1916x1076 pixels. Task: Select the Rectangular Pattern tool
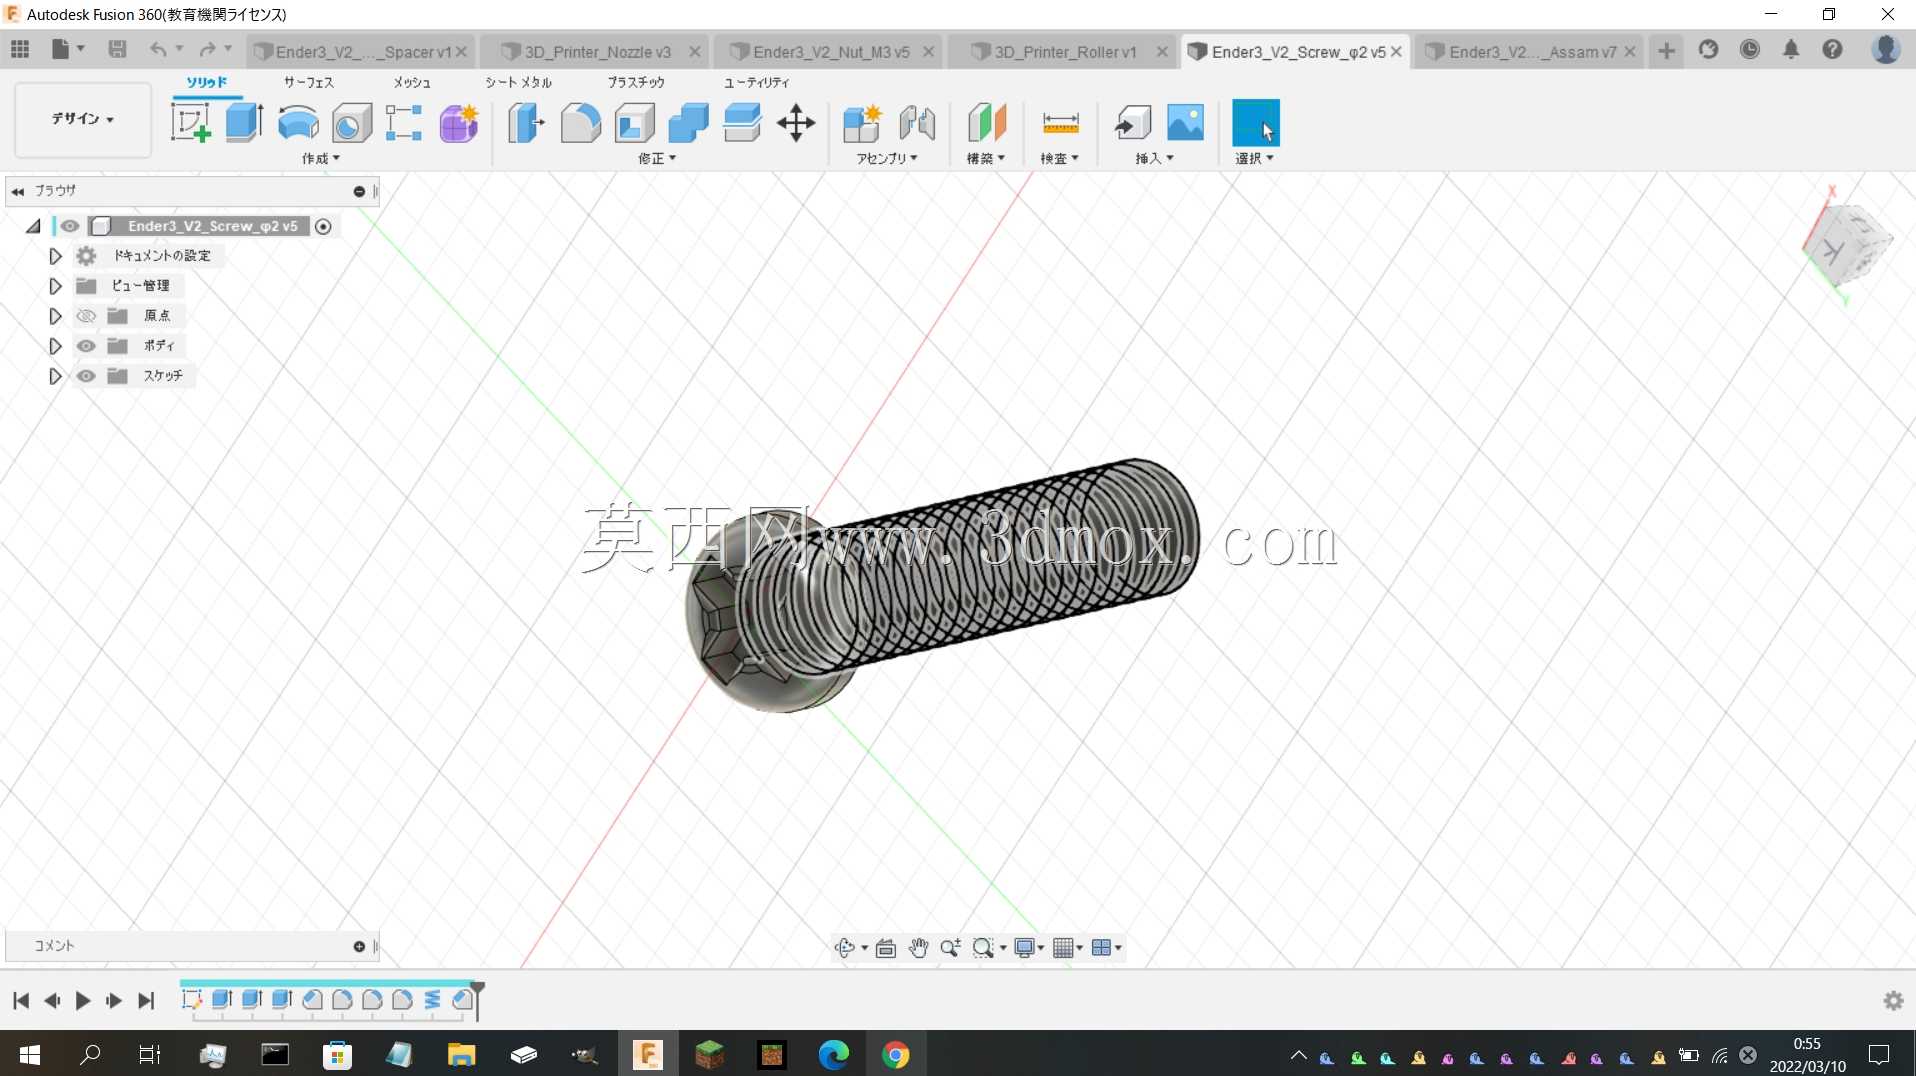[404, 123]
